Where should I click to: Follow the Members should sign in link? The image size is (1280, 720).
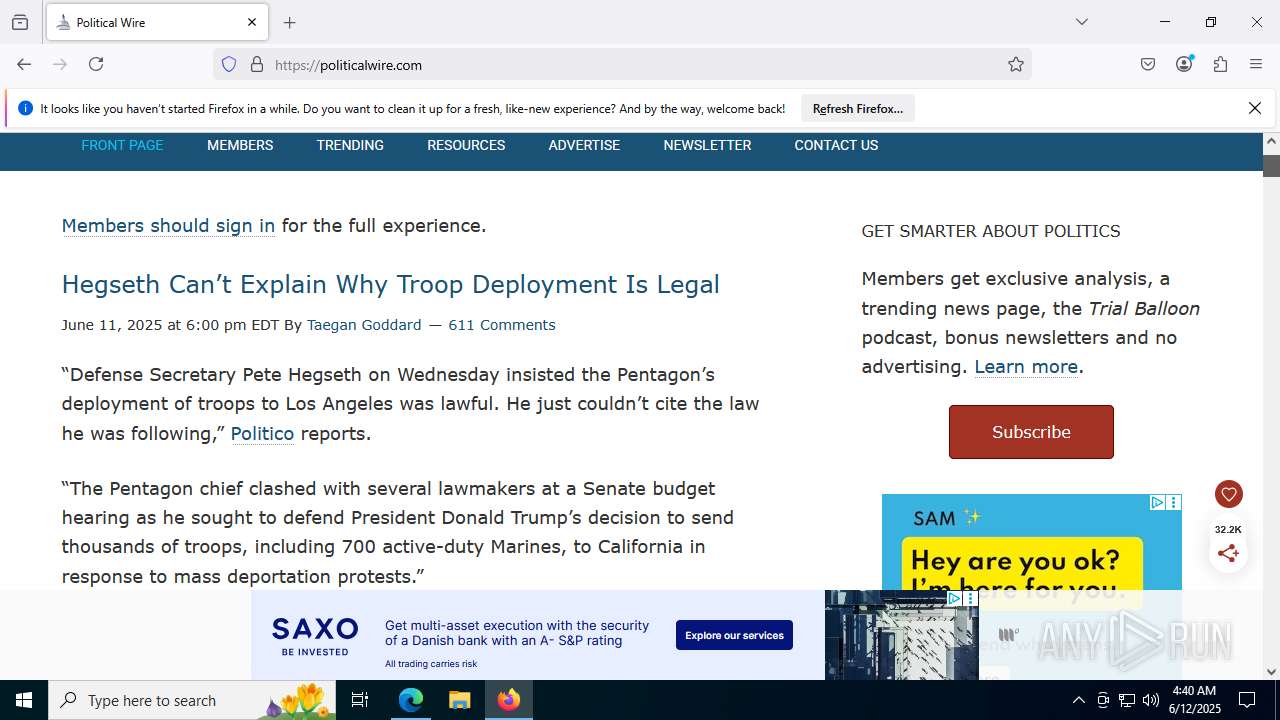point(168,226)
